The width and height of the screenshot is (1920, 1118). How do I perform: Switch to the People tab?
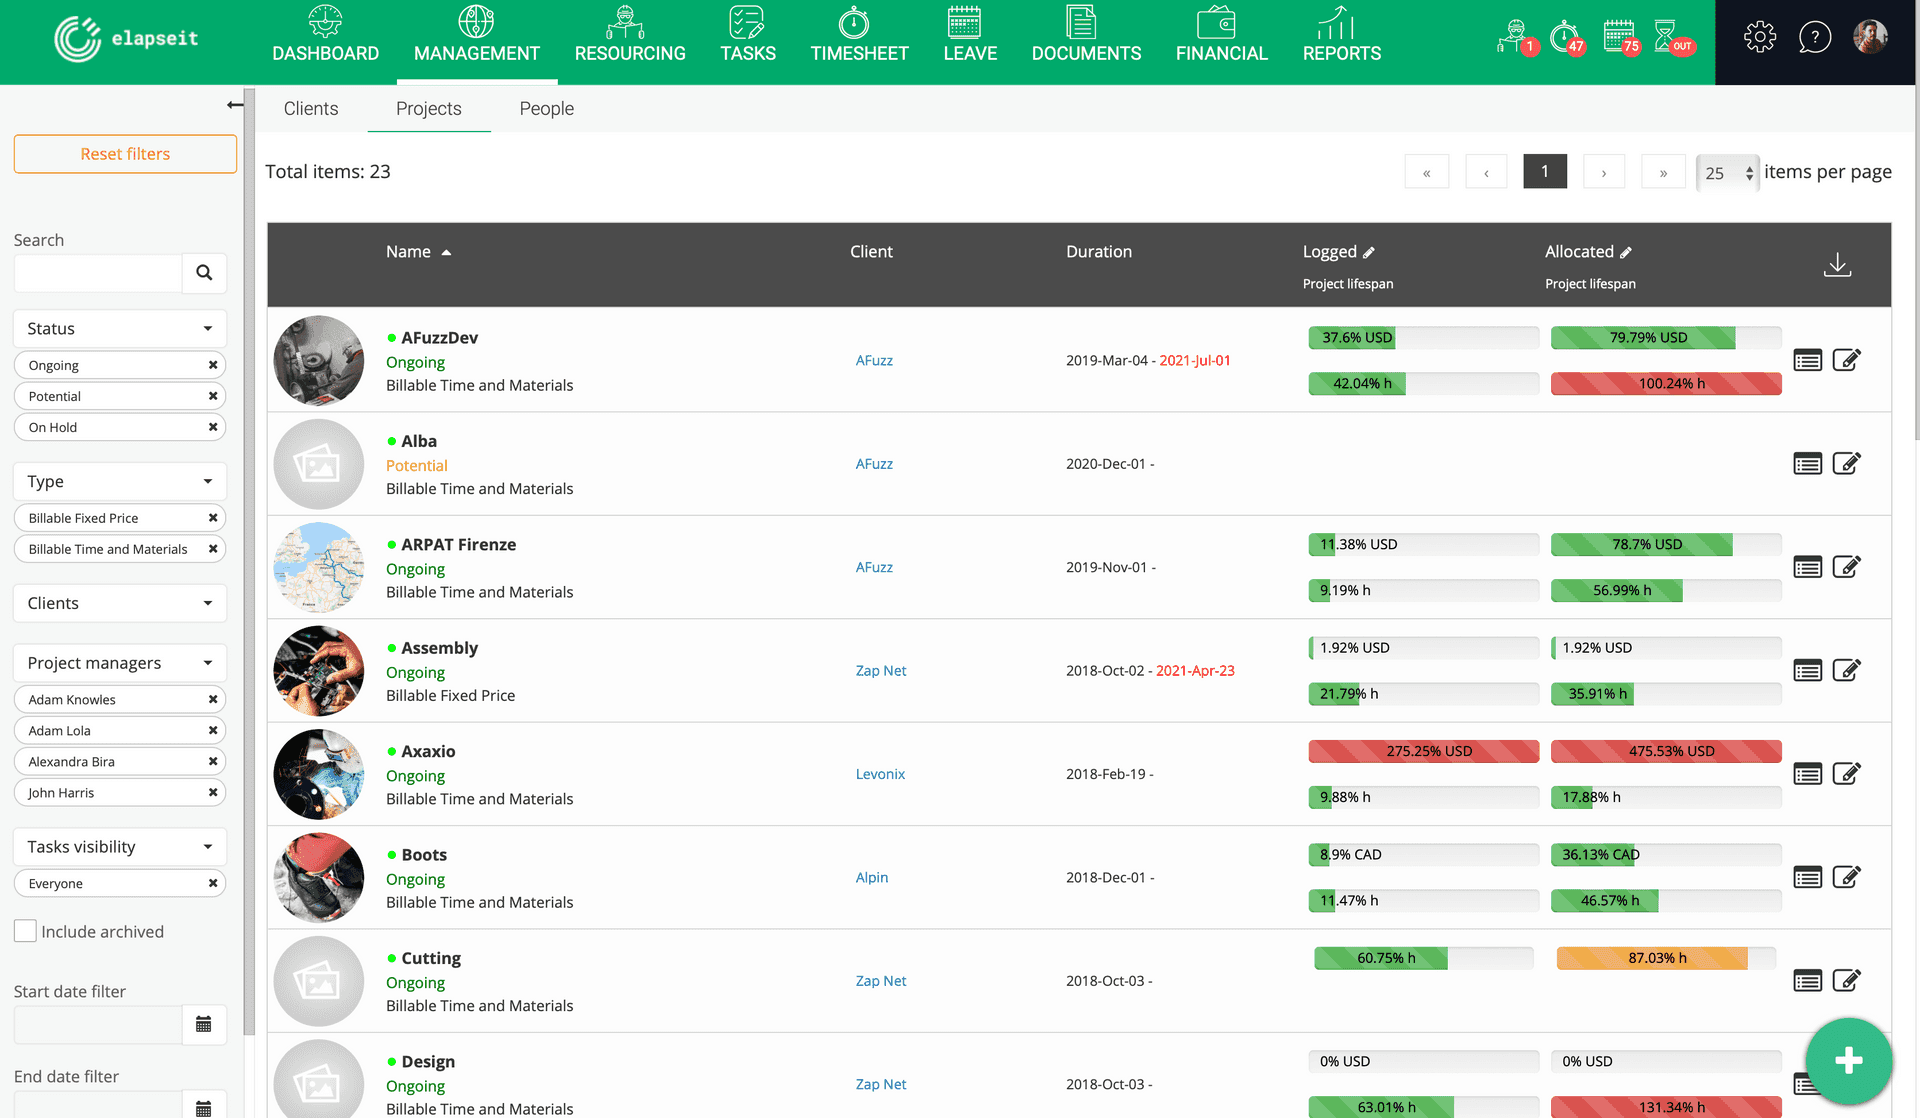[x=546, y=108]
